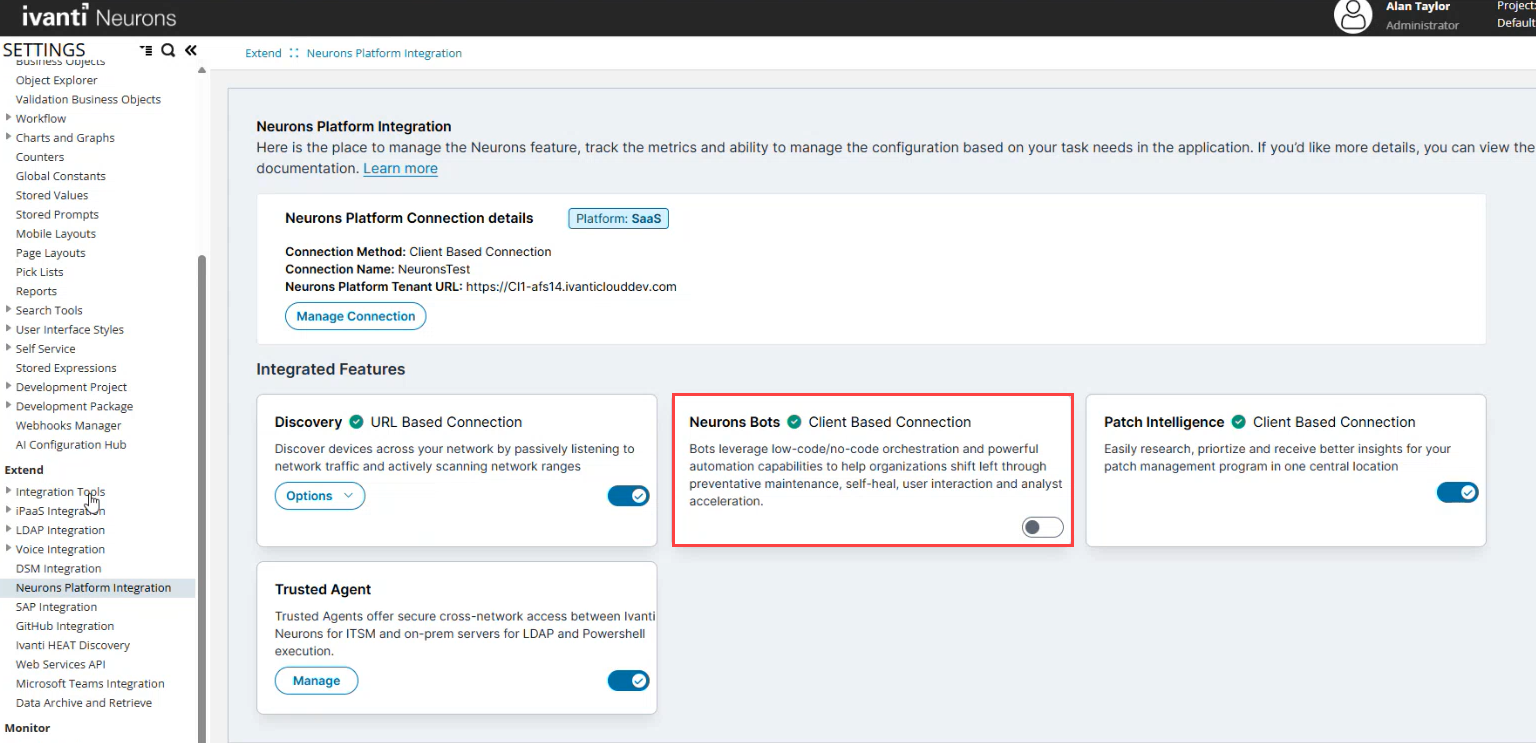Expand the Search Tools node arrow
This screenshot has height=743, width=1536.
pos(9,310)
